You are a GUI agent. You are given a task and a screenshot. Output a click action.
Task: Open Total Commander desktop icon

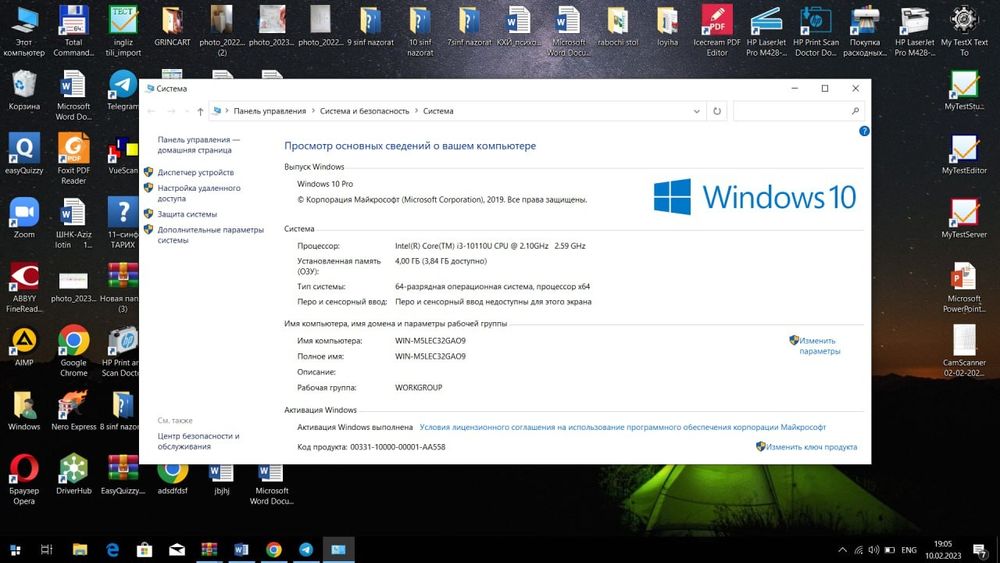tap(73, 30)
